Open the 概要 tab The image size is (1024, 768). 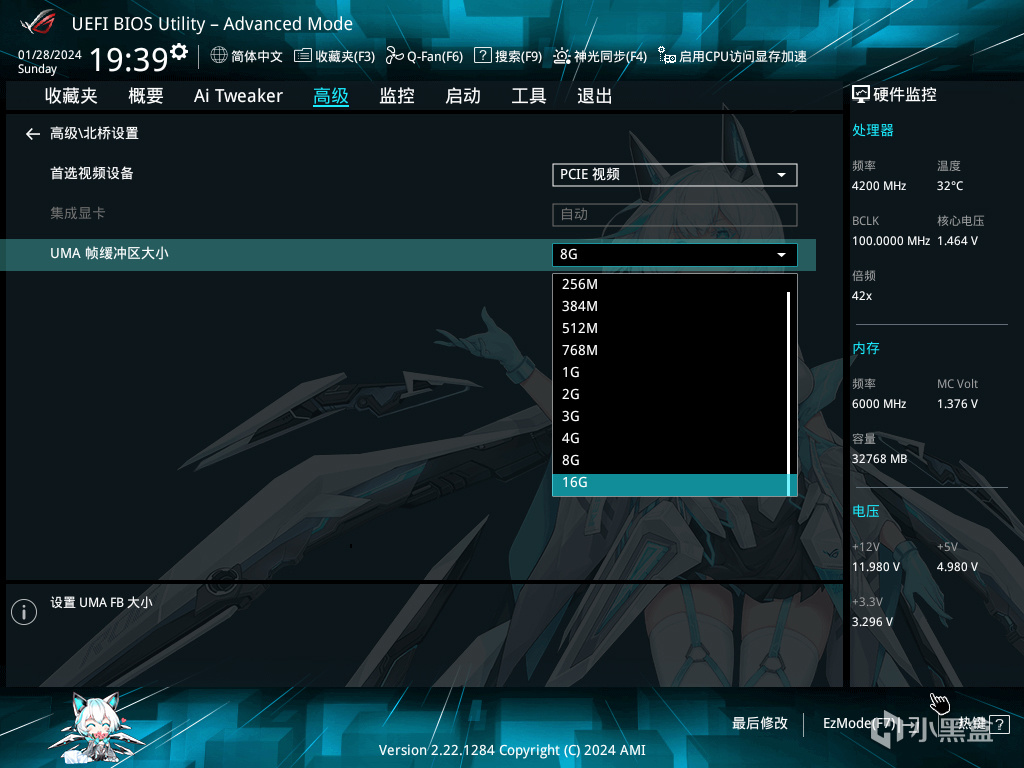coord(146,96)
